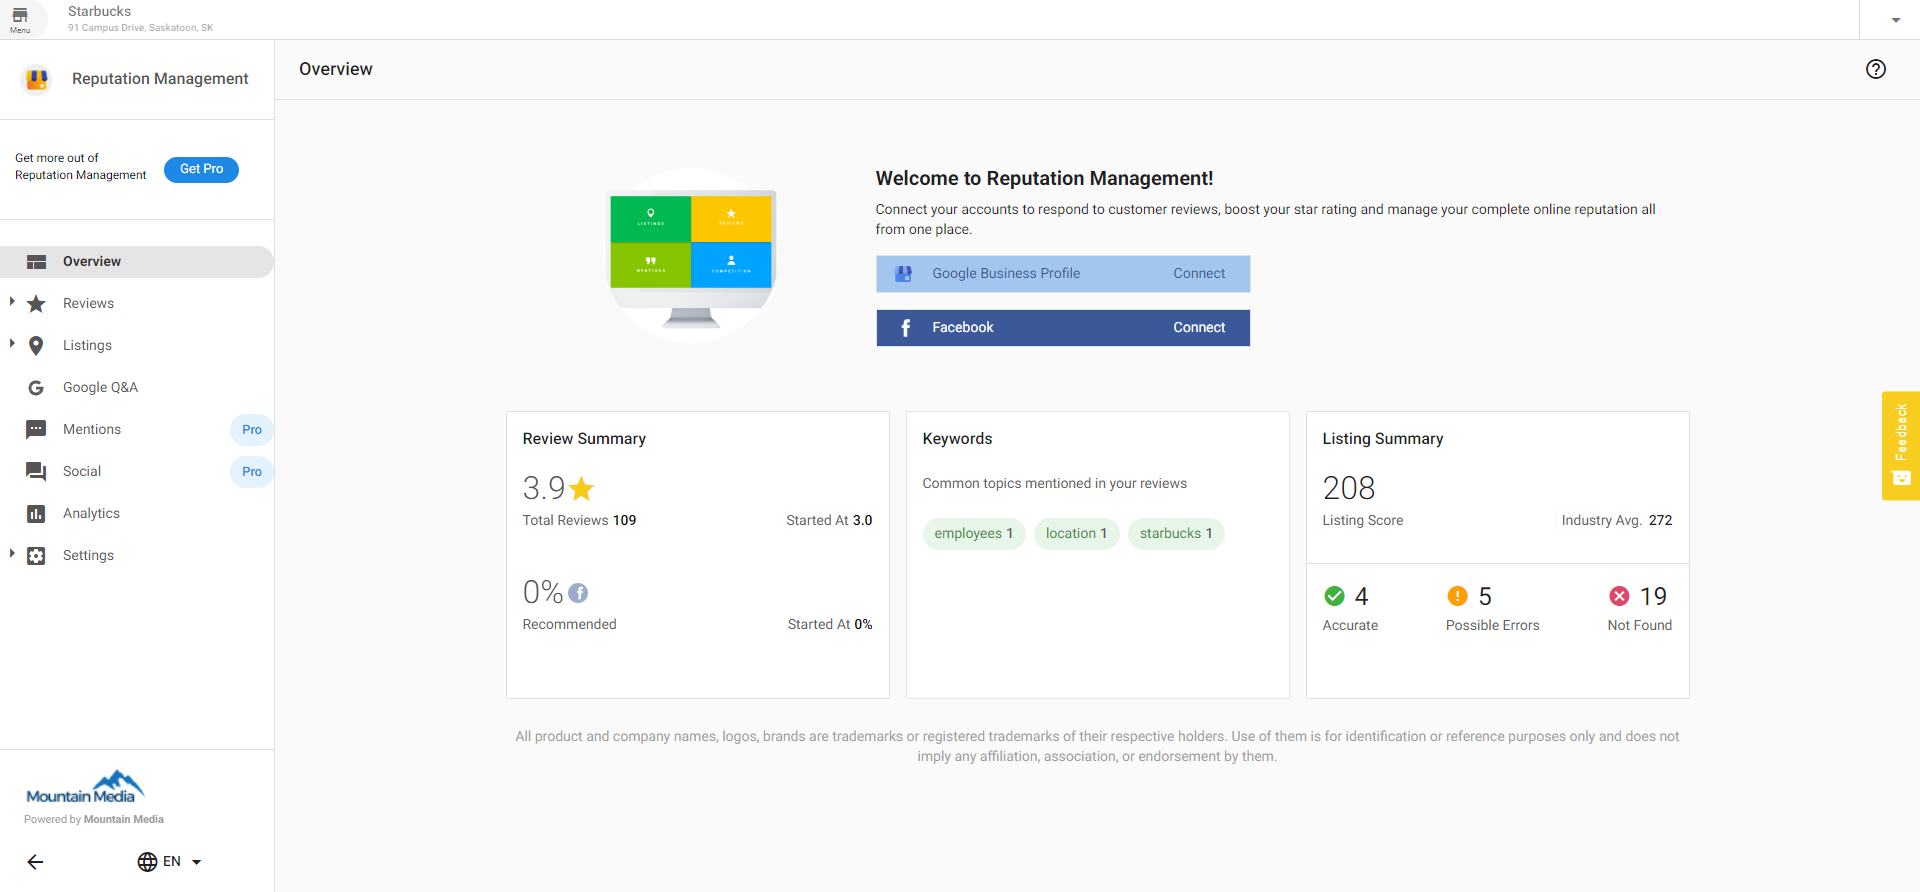Click the orange Possible Errors warning icon

point(1458,597)
